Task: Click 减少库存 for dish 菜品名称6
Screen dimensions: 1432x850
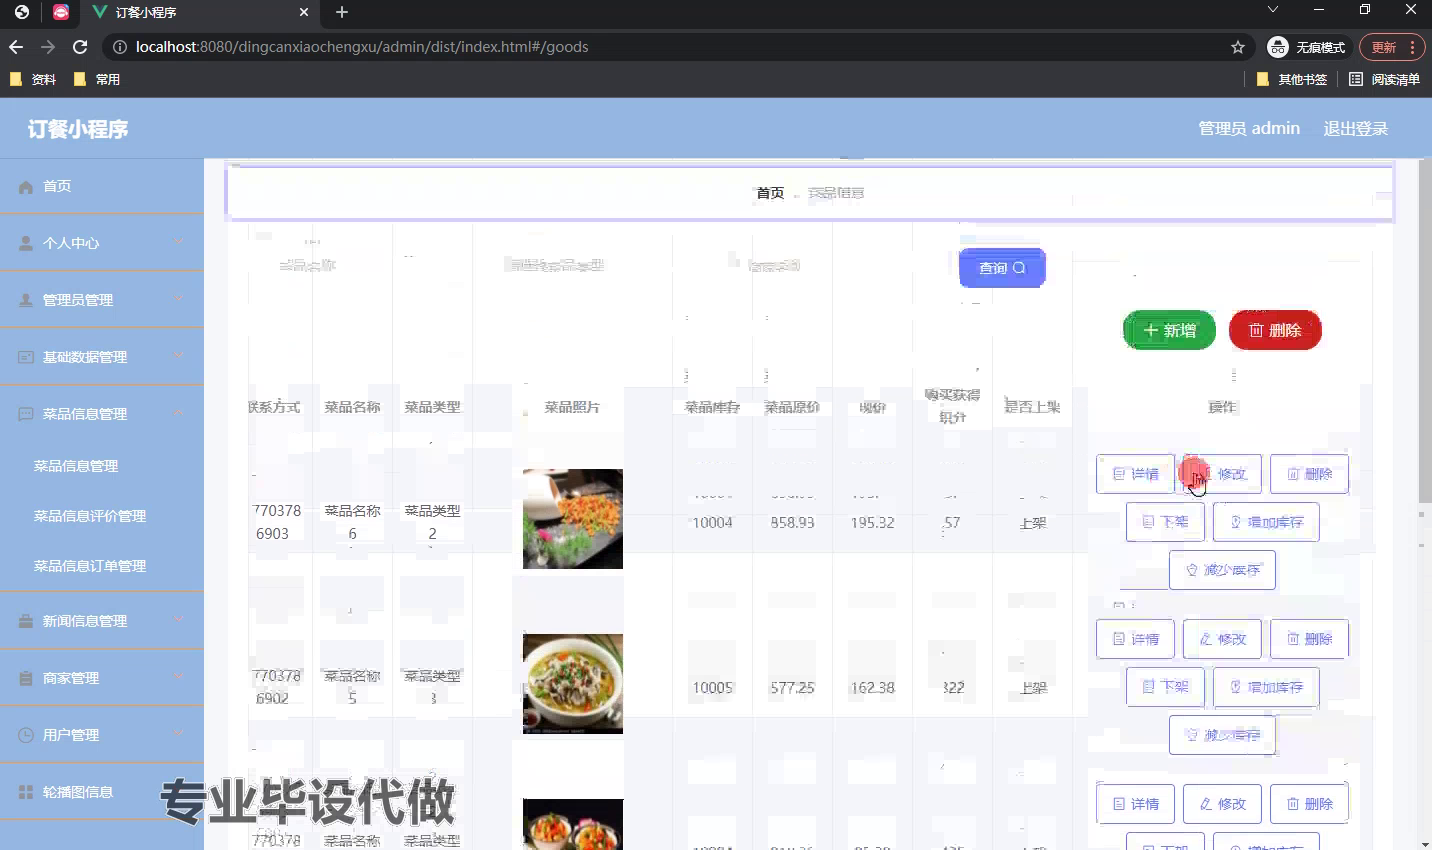Action: 1222,570
